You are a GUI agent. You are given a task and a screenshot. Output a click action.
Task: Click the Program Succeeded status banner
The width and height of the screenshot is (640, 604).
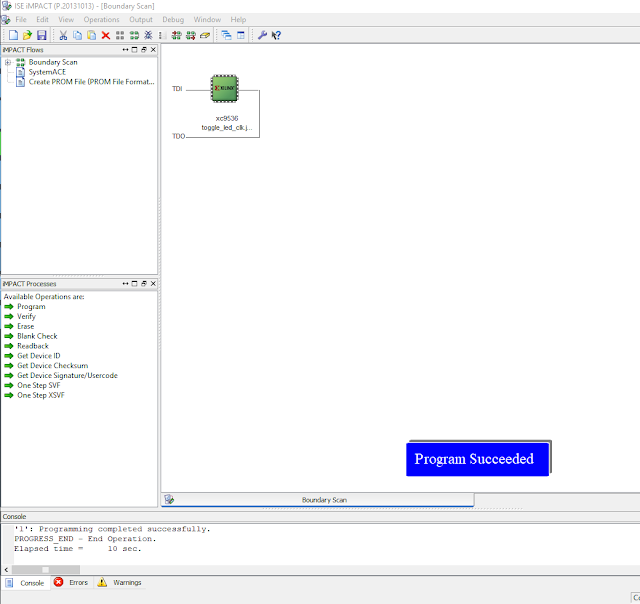[x=478, y=459]
